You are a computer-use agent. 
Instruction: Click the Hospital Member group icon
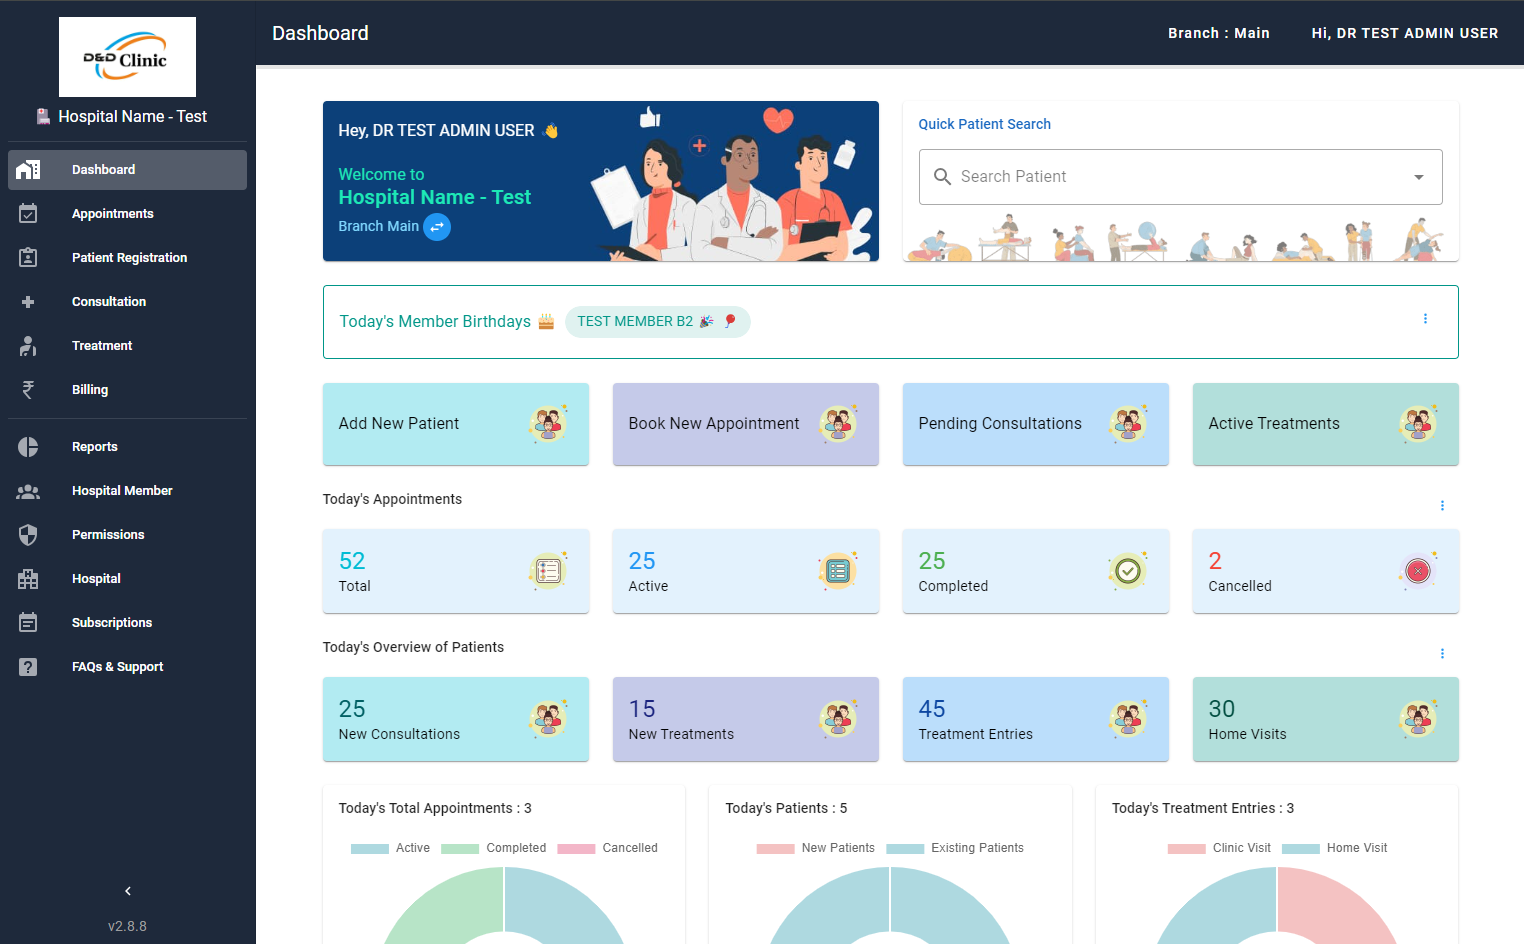28,491
